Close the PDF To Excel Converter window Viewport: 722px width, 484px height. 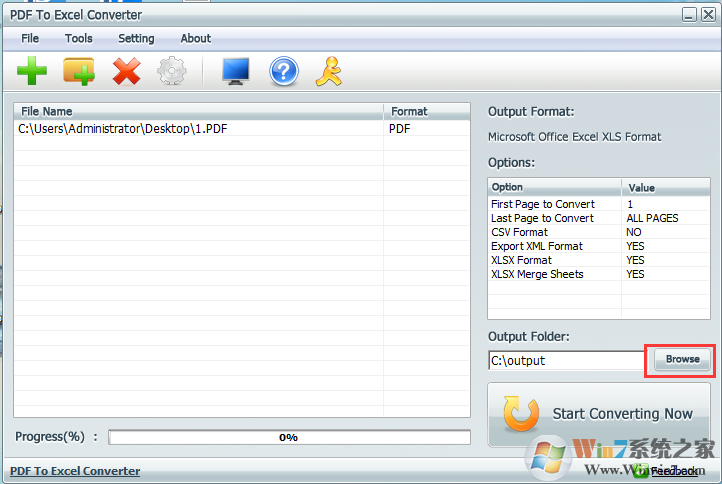tap(708, 15)
